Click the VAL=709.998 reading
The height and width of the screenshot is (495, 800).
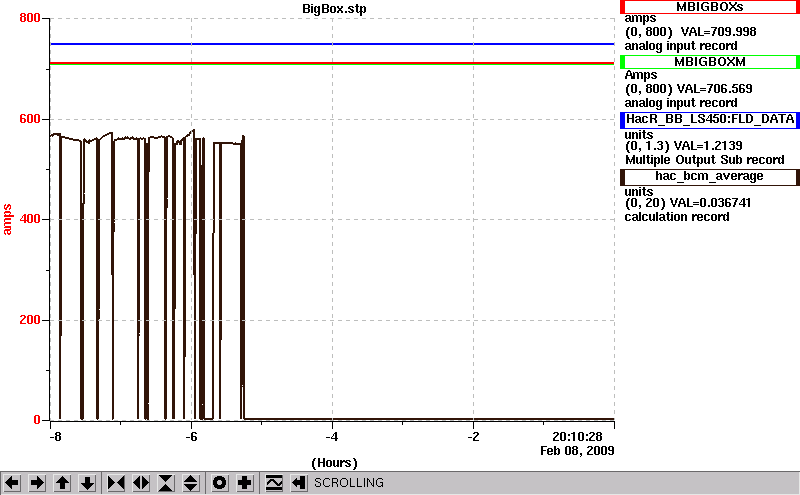pos(718,32)
